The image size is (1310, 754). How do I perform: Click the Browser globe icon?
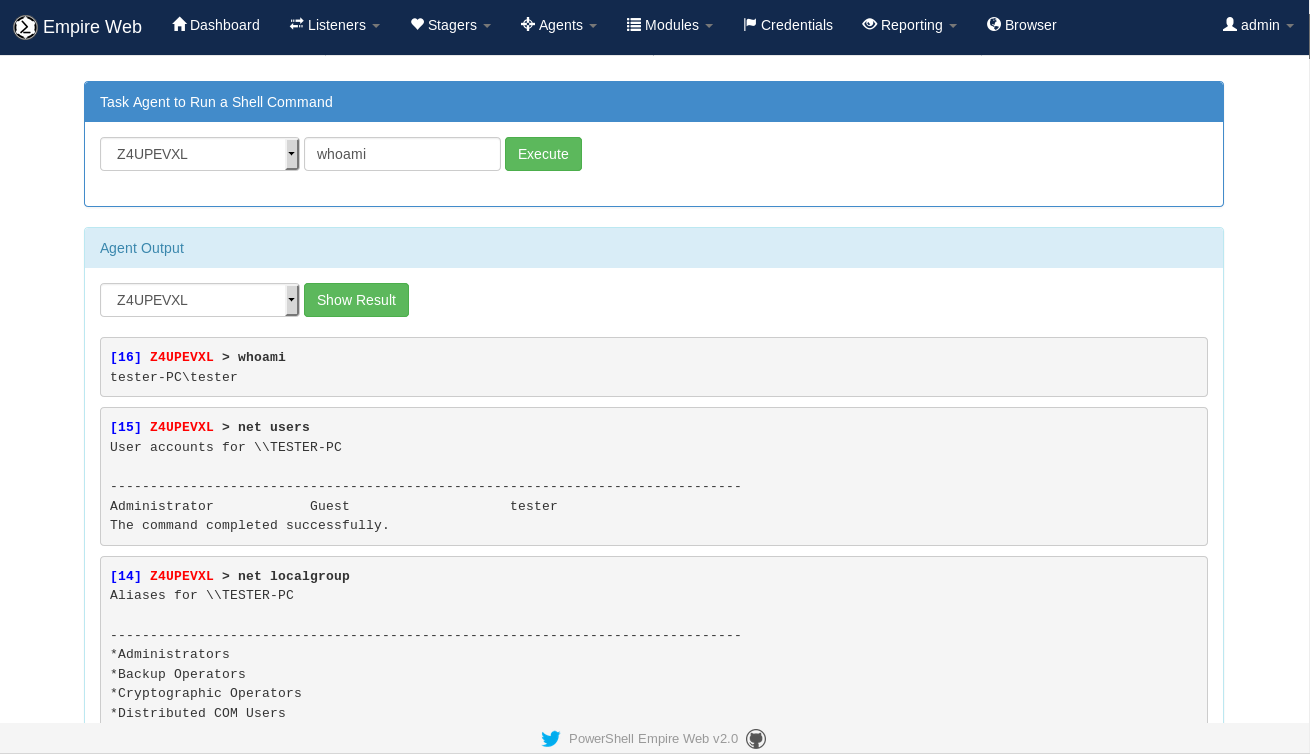[994, 24]
